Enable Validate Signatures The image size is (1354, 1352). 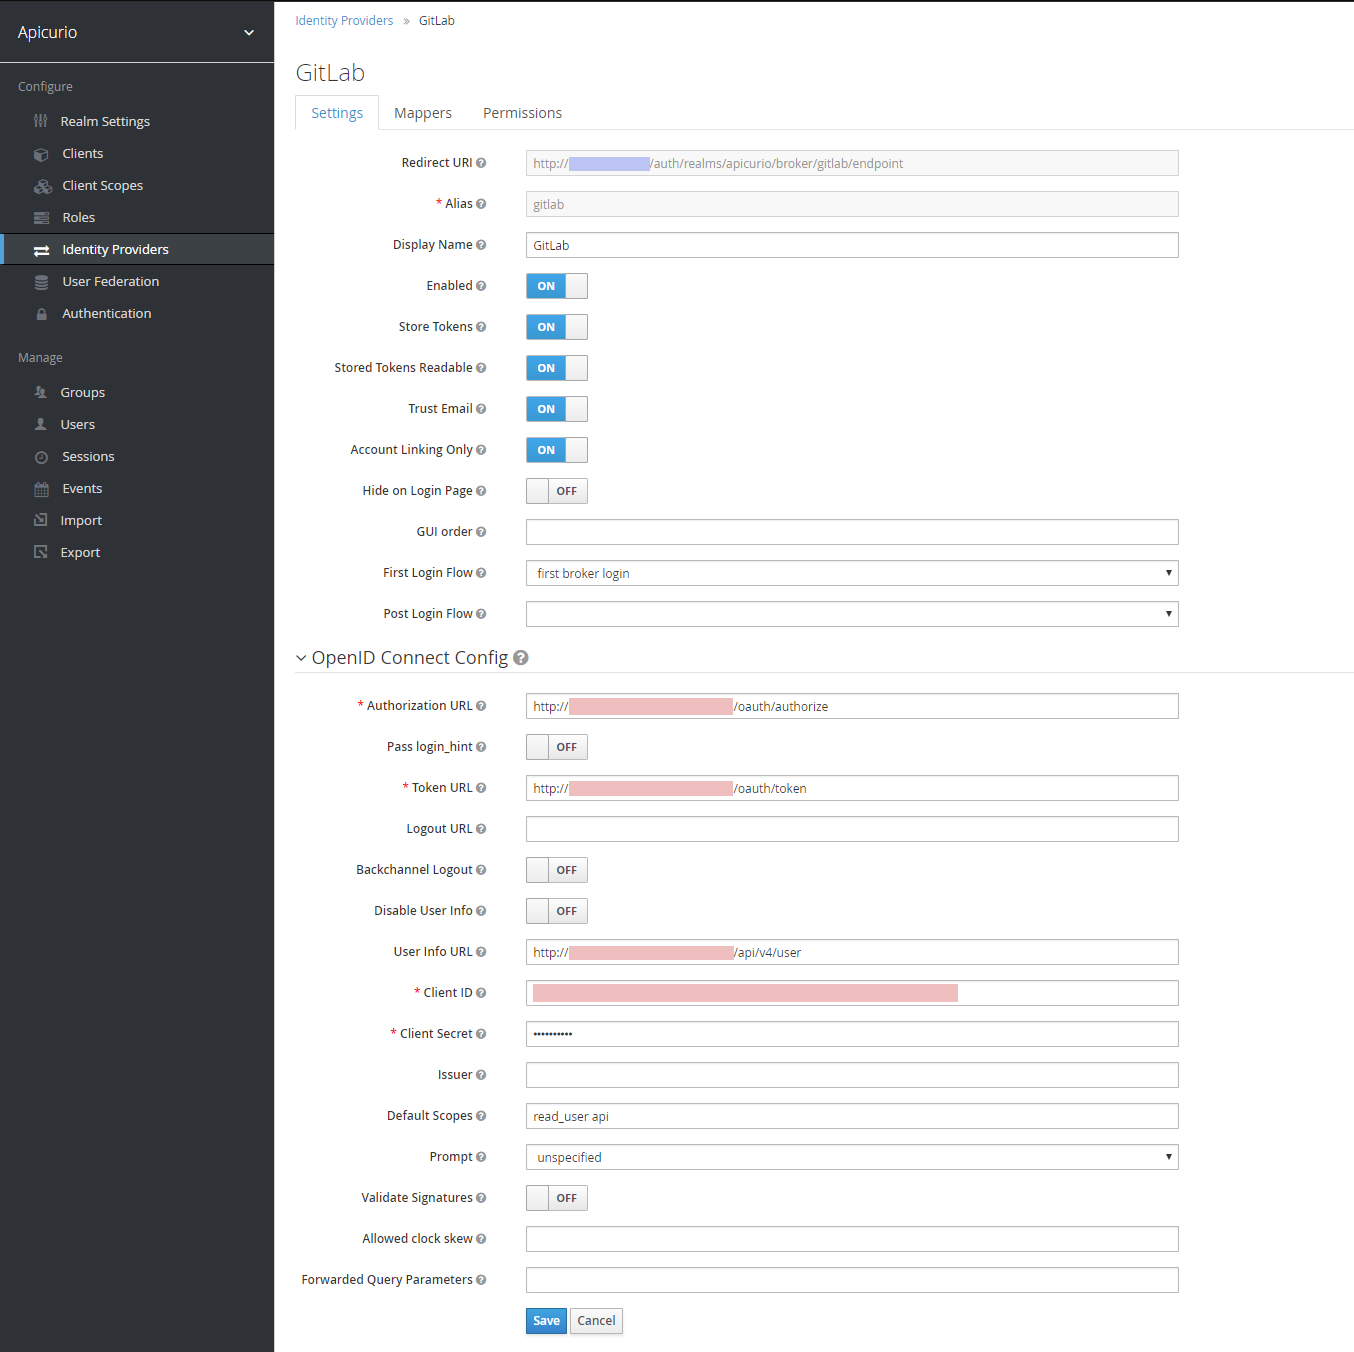[556, 1197]
